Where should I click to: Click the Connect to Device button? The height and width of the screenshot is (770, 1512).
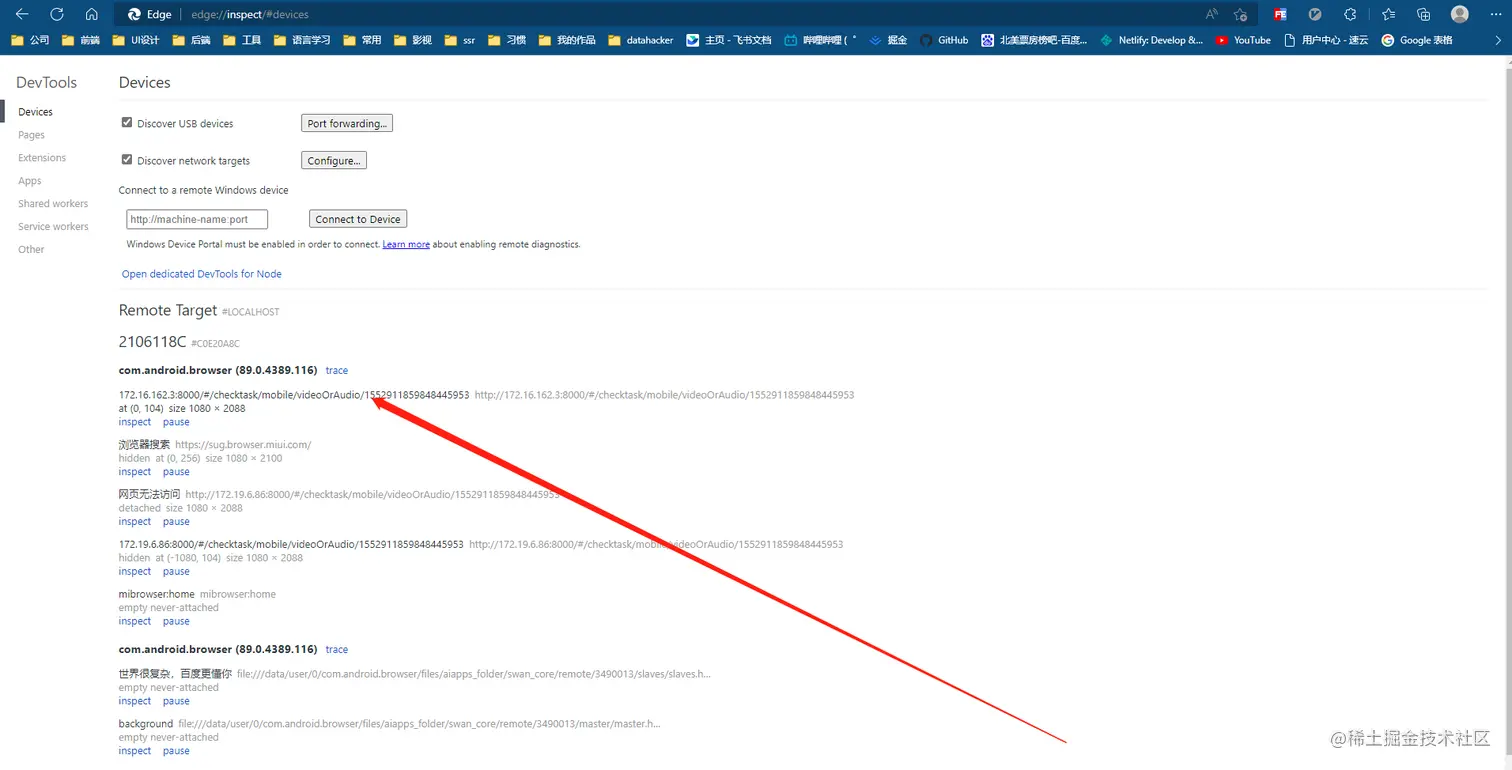358,219
